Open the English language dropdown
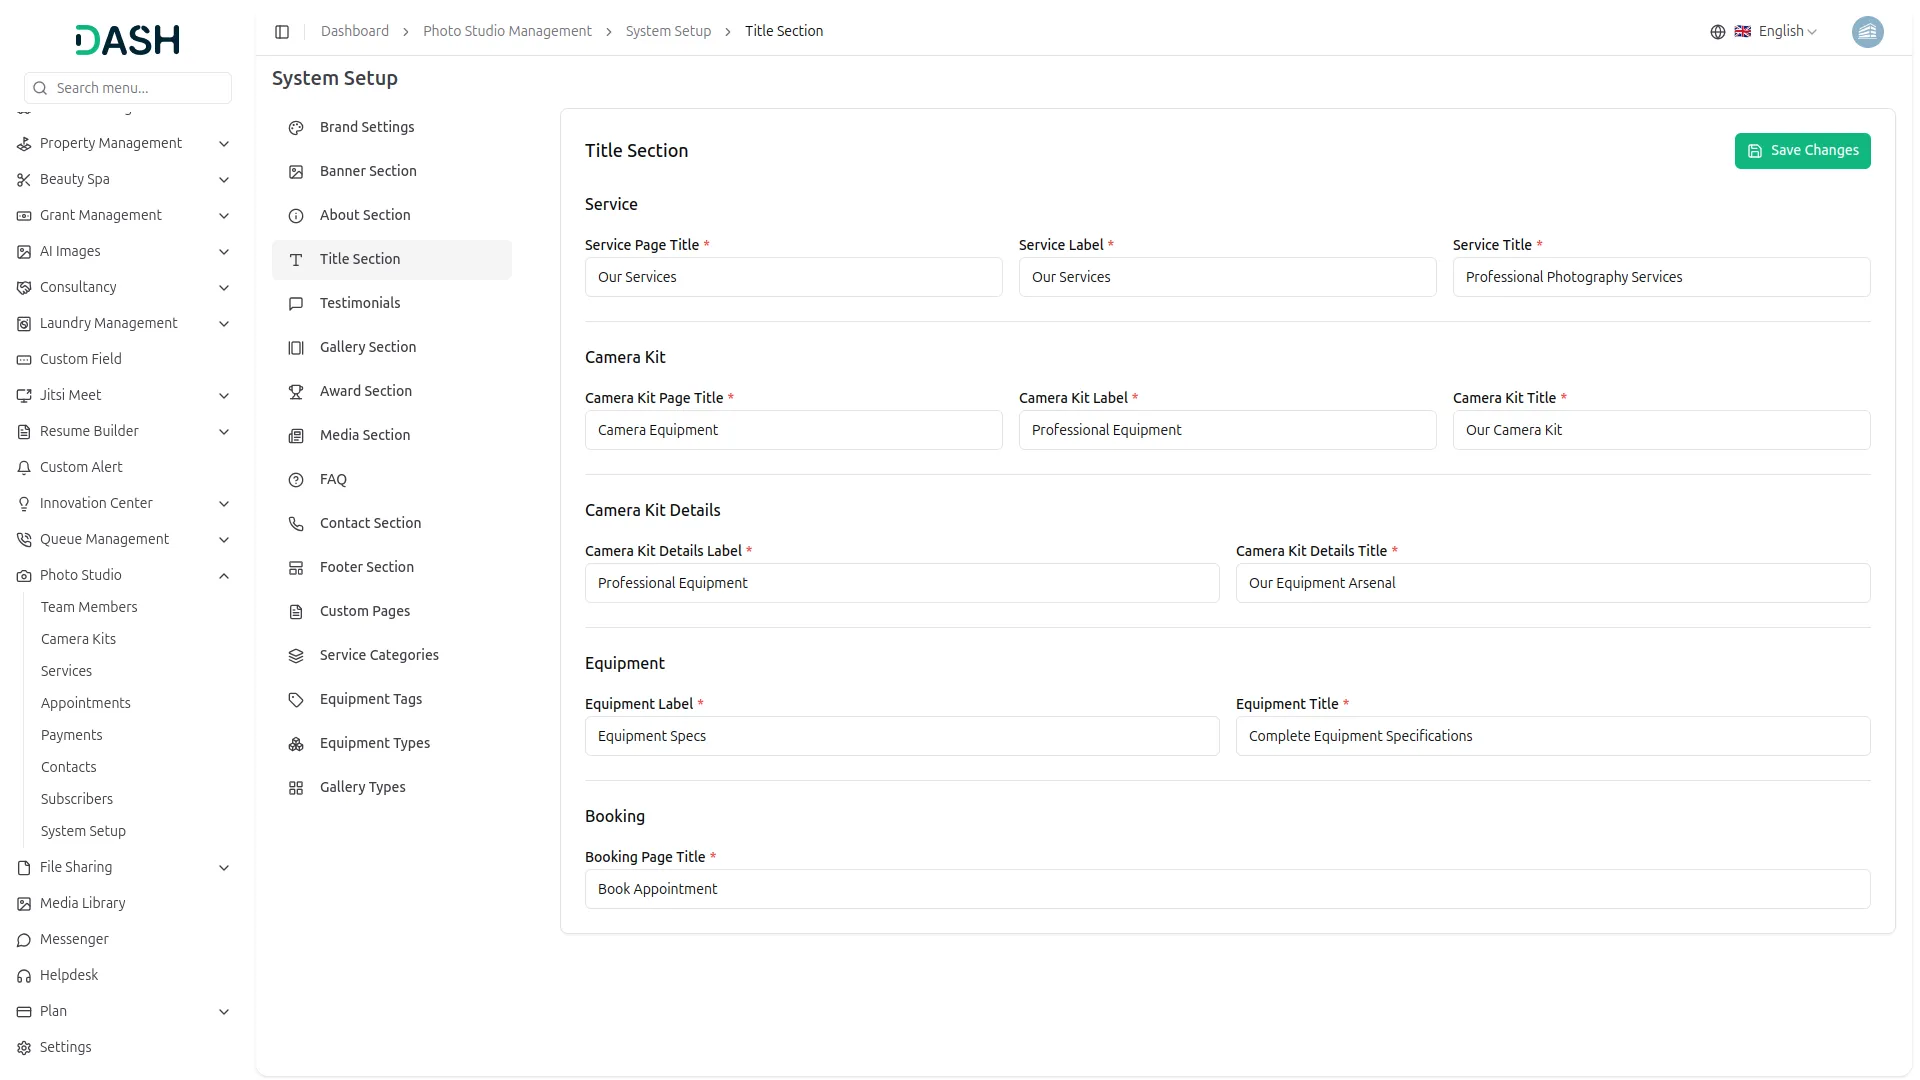 [1782, 31]
